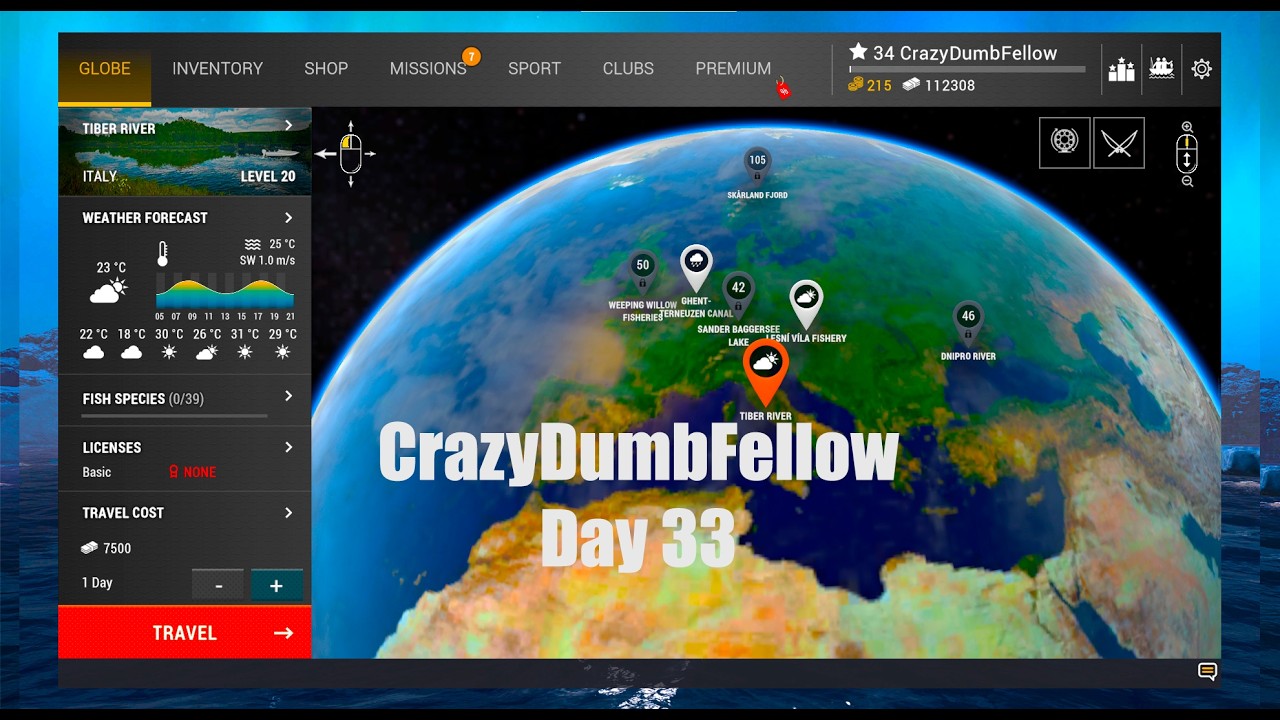1280x720 pixels.
Task: Open the Tiber River location thumbnail
Action: pyautogui.click(x=185, y=152)
